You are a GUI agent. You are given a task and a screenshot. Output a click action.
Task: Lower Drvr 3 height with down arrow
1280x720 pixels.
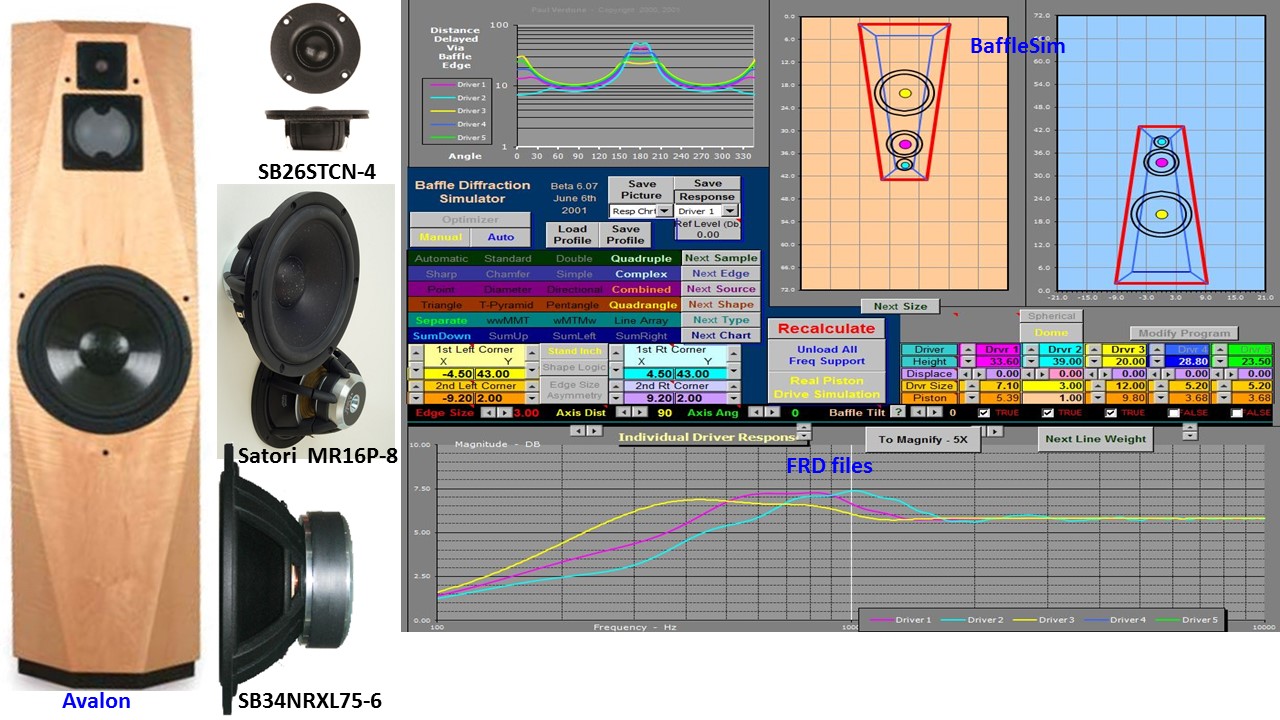[x=1094, y=362]
